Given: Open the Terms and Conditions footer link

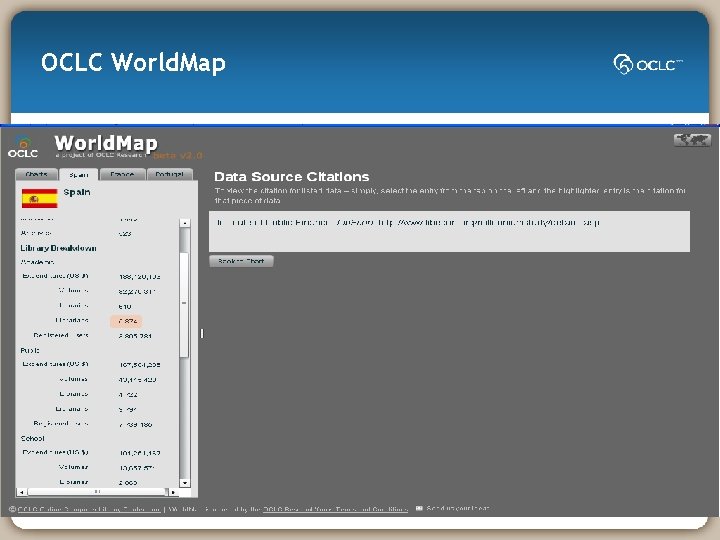Looking at the screenshot, I should [371, 509].
